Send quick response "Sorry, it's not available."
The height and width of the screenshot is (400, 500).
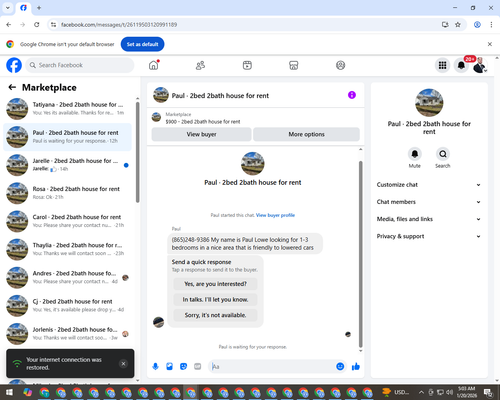coord(215,315)
